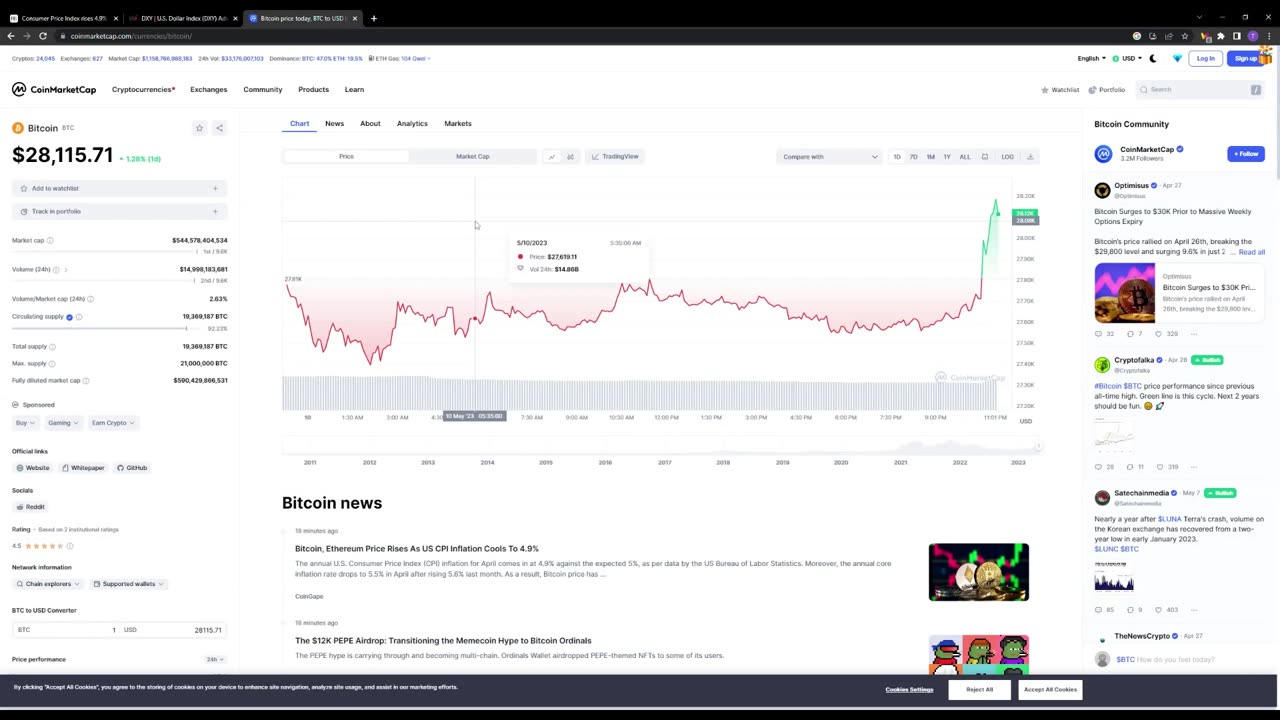The image size is (1280, 720).
Task: Click the Log In button
Action: click(x=1206, y=58)
